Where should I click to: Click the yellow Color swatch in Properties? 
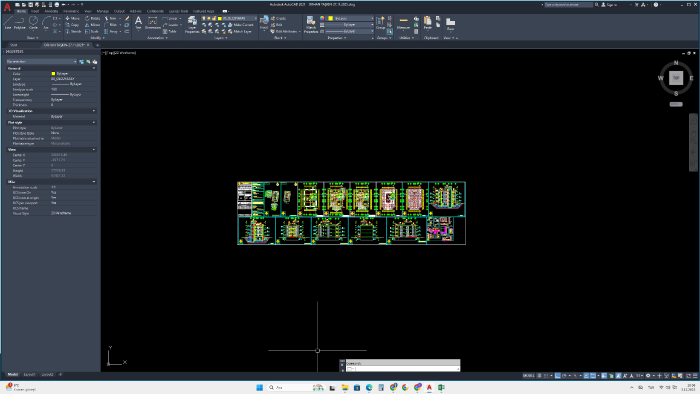[x=53, y=74]
